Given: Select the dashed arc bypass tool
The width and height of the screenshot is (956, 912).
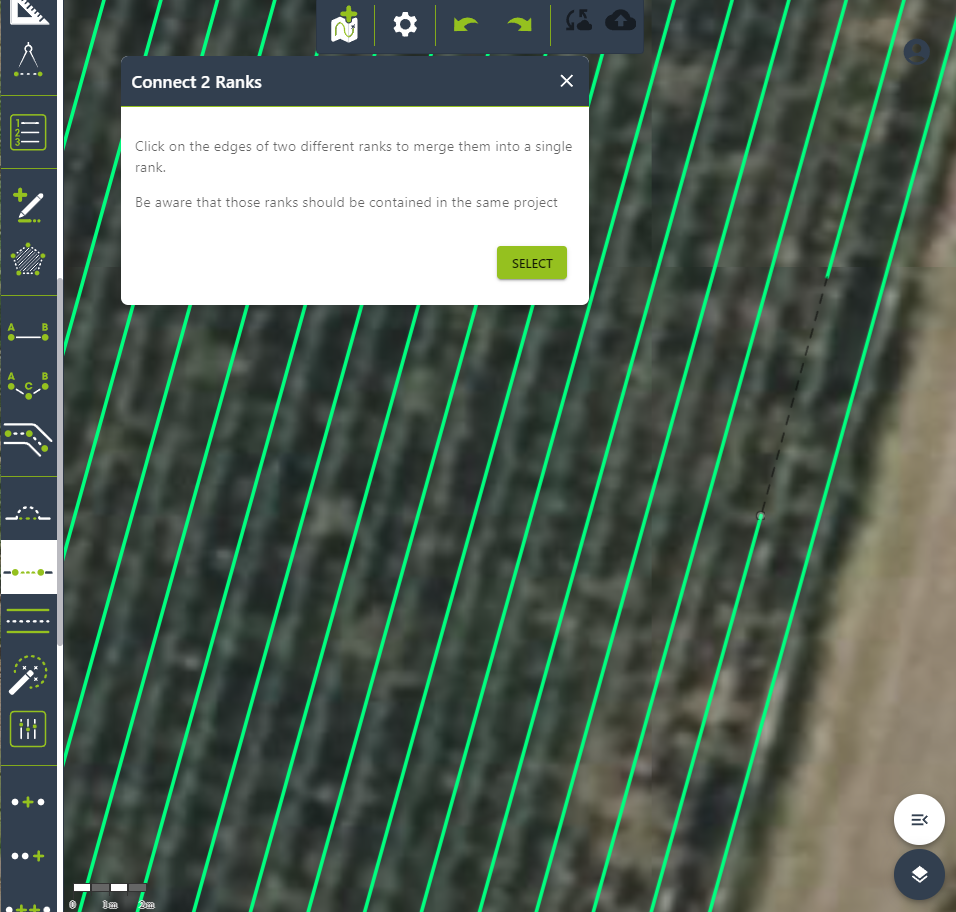Looking at the screenshot, I should click(x=28, y=514).
